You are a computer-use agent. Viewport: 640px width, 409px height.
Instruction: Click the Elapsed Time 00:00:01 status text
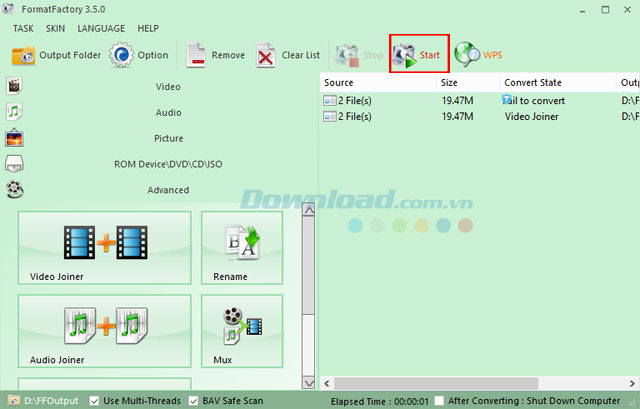380,402
